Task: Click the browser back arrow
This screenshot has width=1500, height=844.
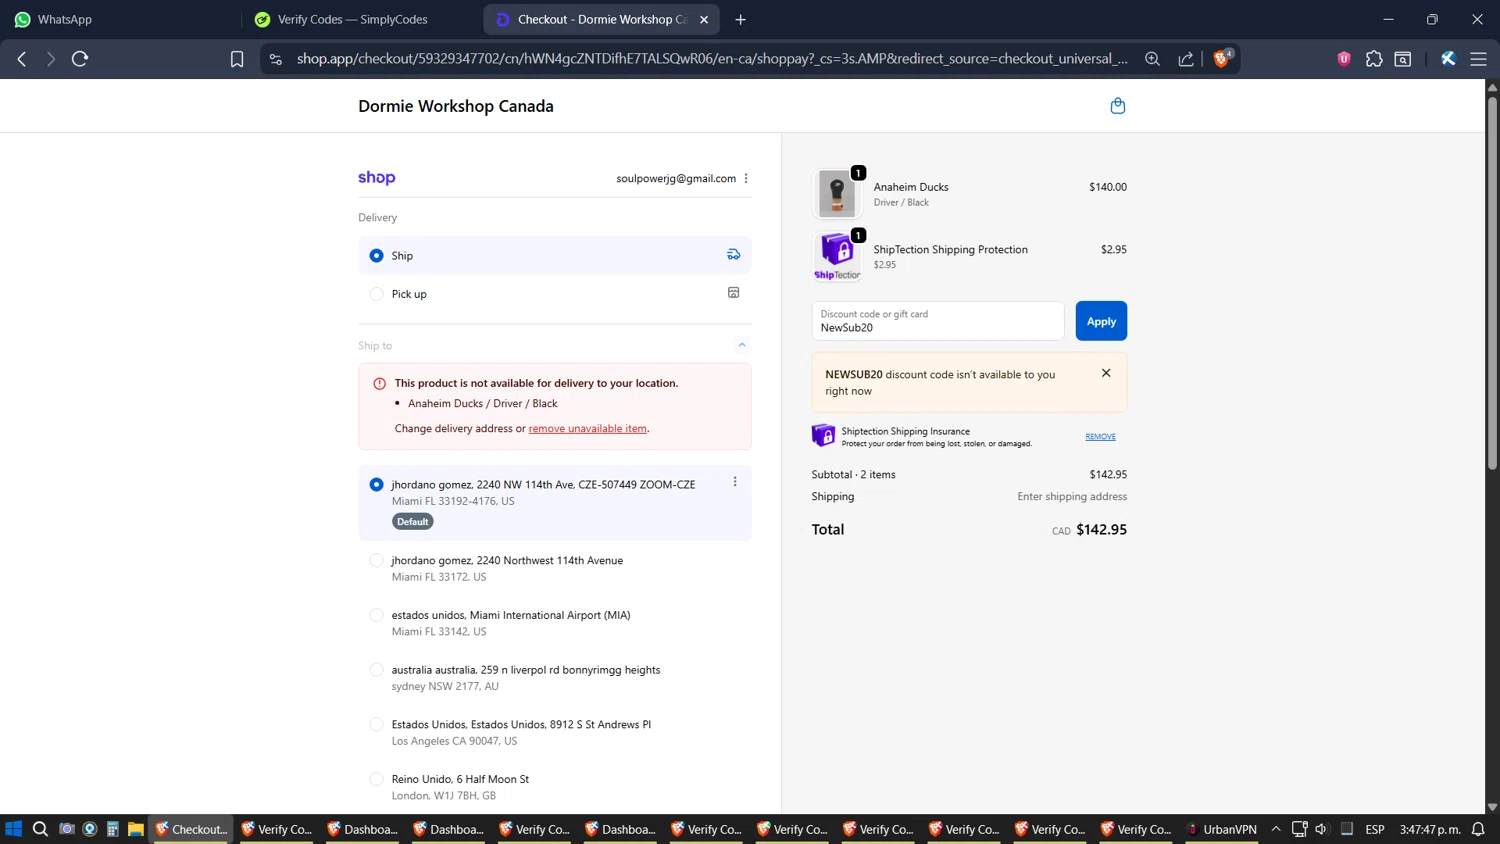Action: 22,59
